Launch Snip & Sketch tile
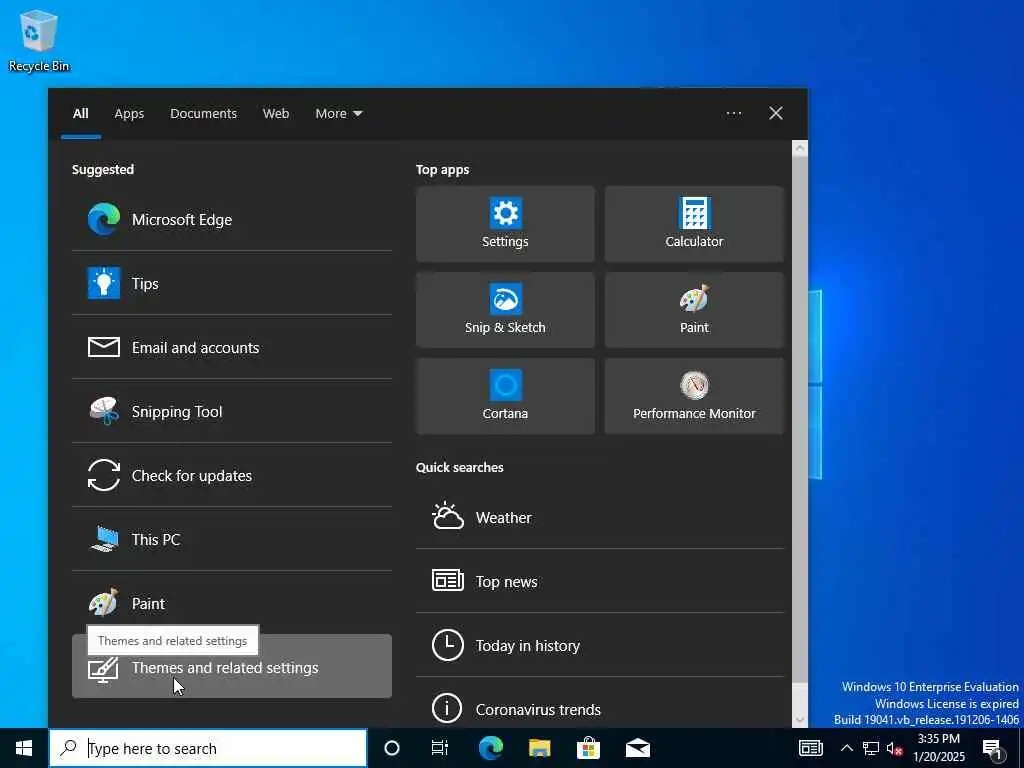The image size is (1024, 768). (x=505, y=310)
